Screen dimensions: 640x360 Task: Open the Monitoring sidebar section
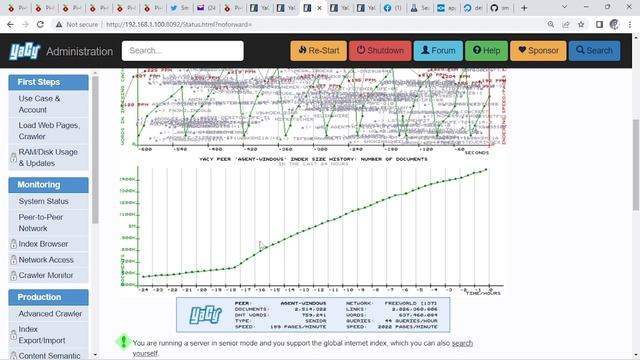click(48, 185)
